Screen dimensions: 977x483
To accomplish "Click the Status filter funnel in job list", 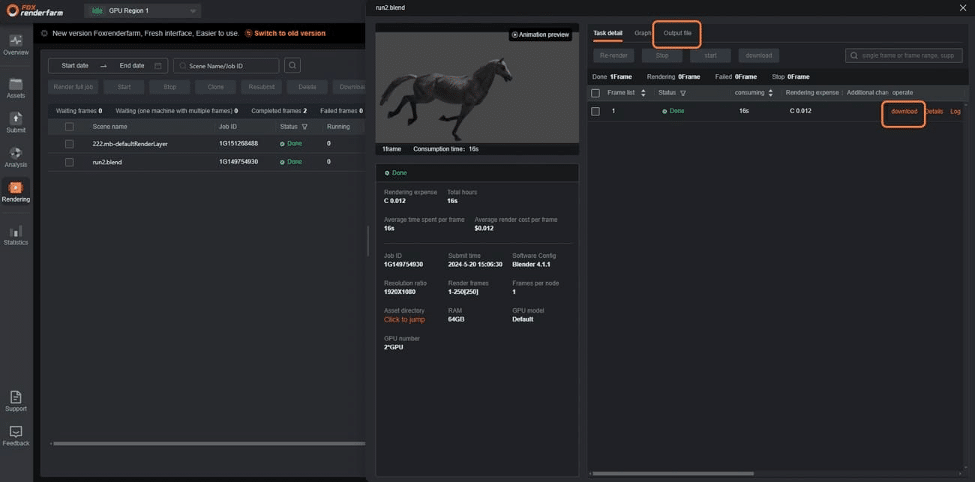I will pyautogui.click(x=305, y=127).
